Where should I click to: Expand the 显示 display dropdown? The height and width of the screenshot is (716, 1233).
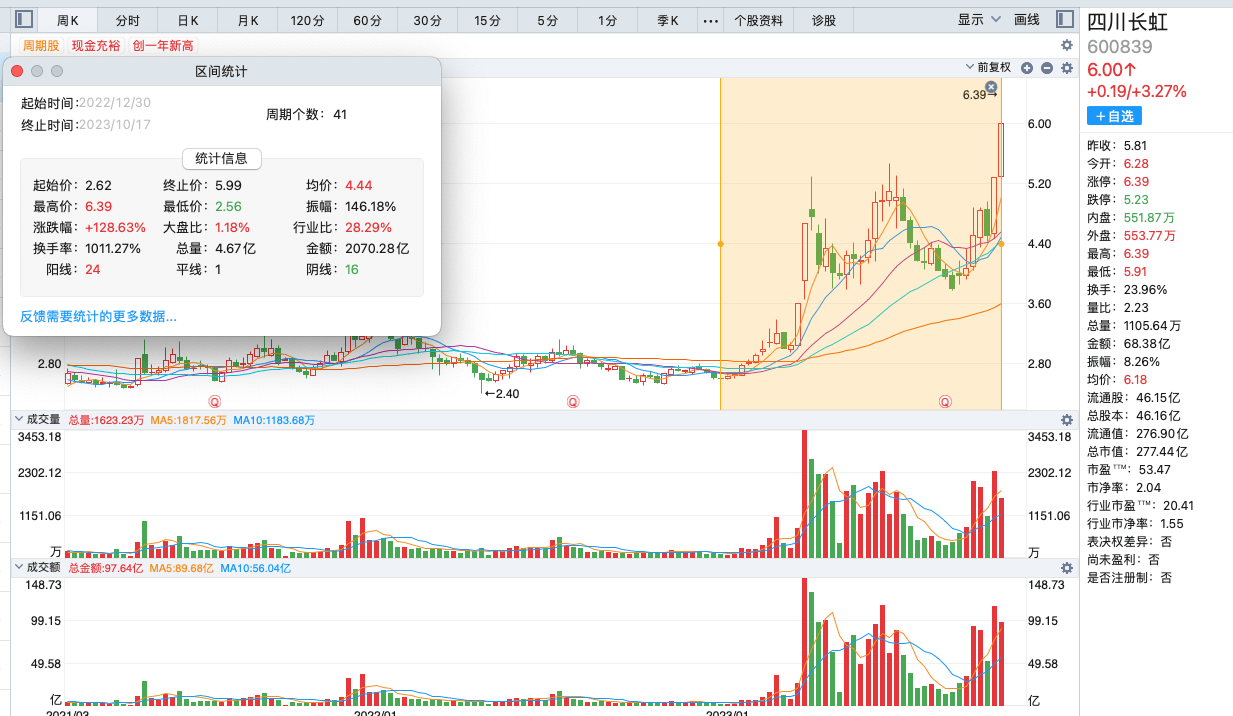tap(979, 20)
